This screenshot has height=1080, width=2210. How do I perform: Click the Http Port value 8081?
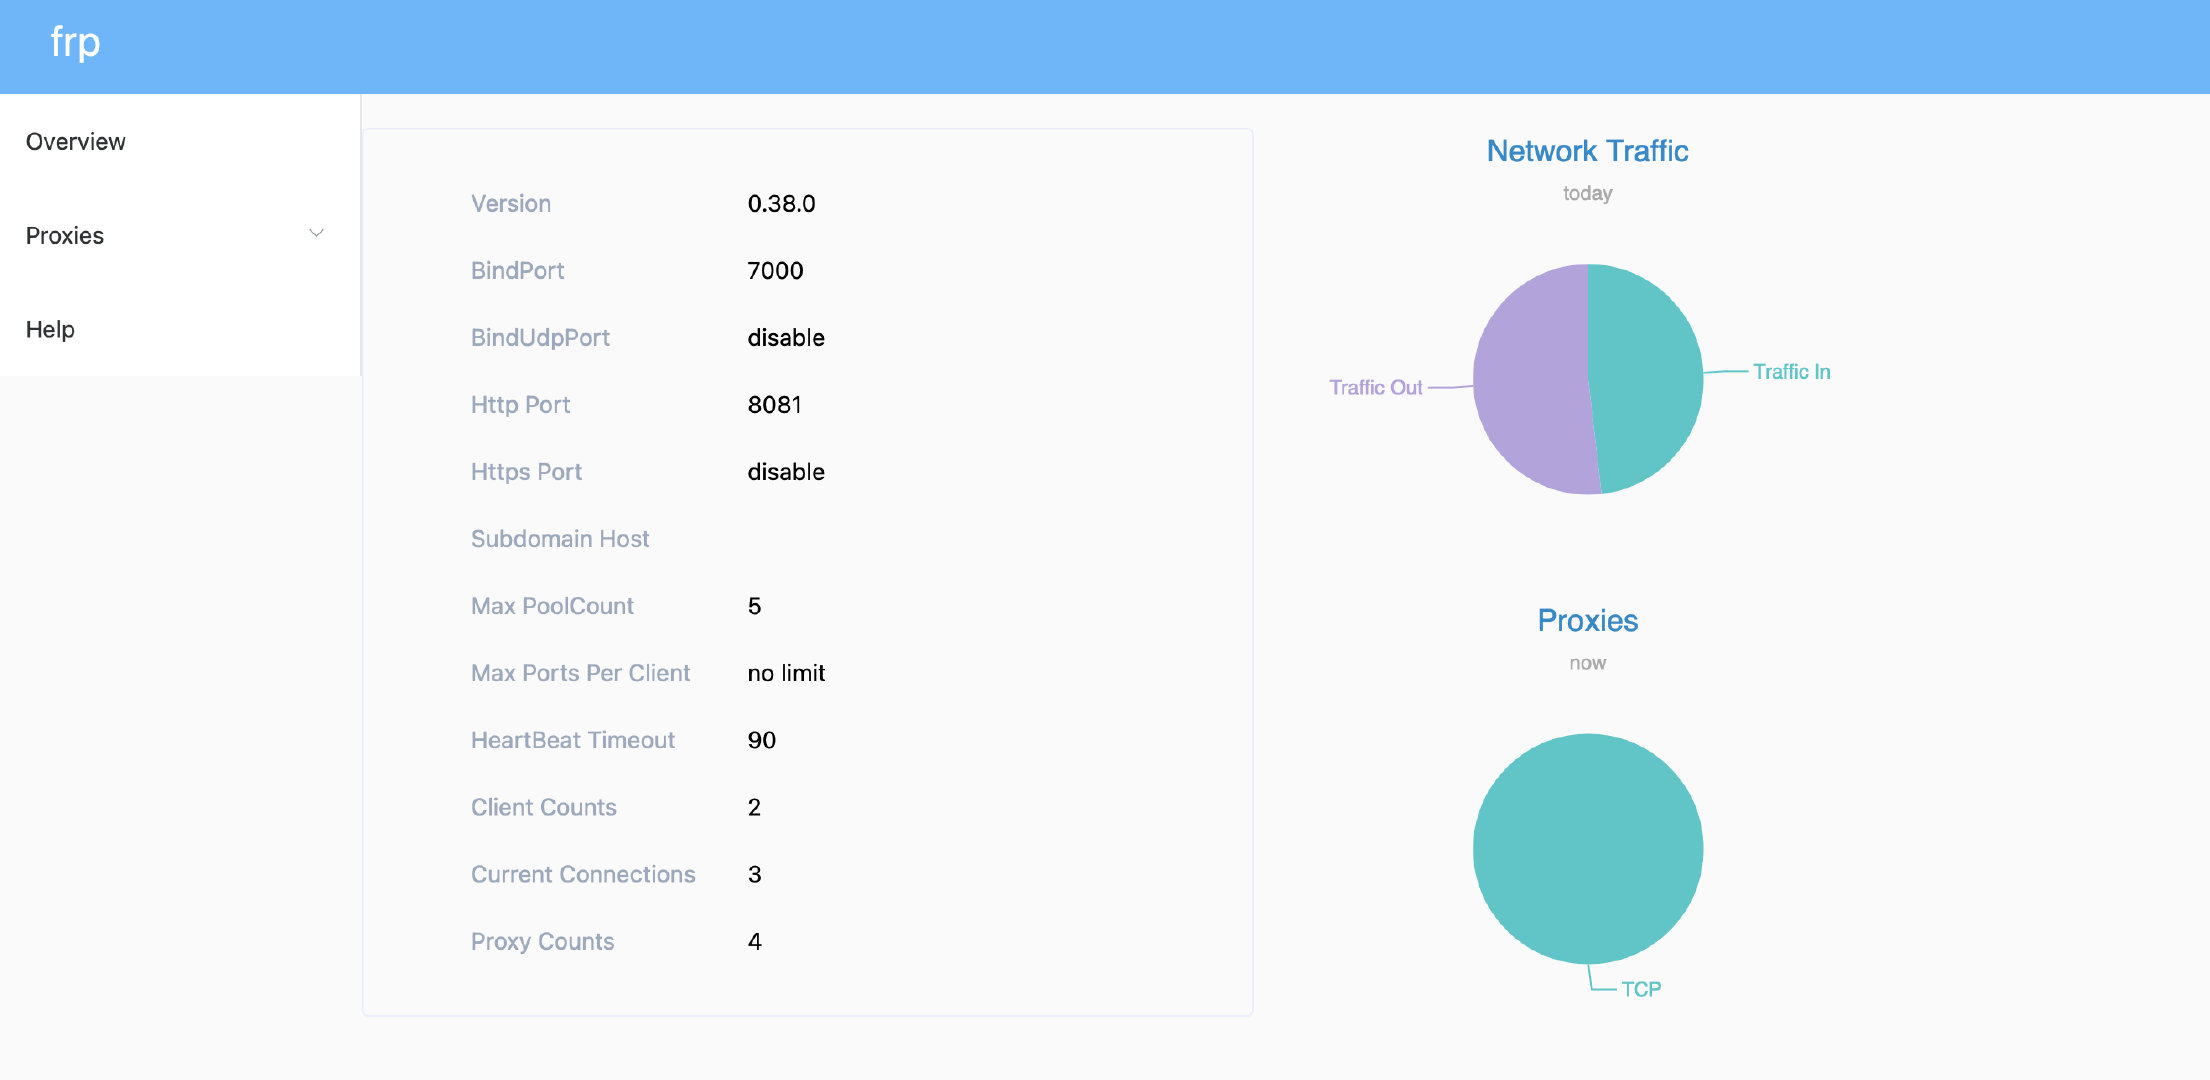(774, 405)
